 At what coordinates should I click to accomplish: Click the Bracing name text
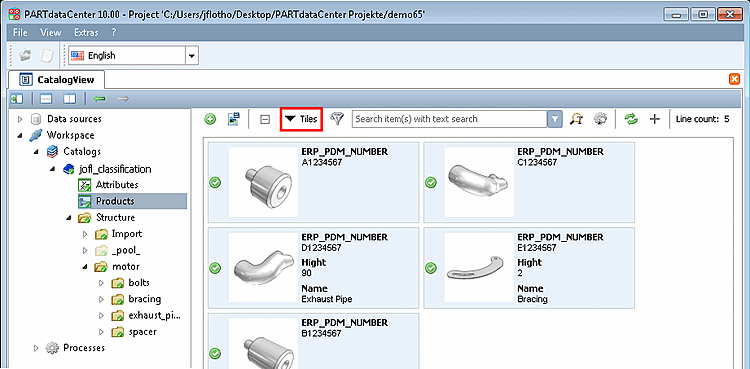pos(532,299)
